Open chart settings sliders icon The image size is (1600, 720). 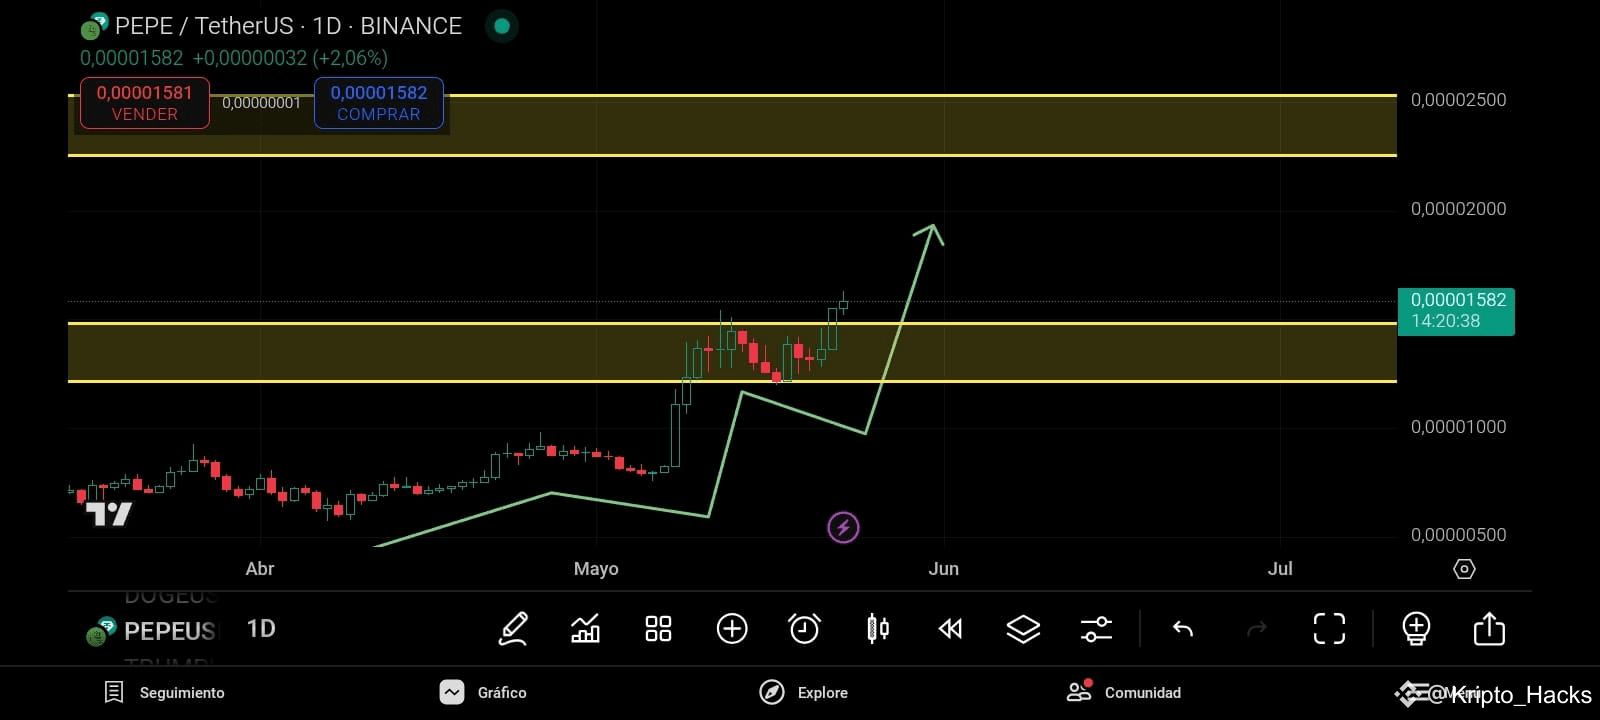click(x=1096, y=629)
